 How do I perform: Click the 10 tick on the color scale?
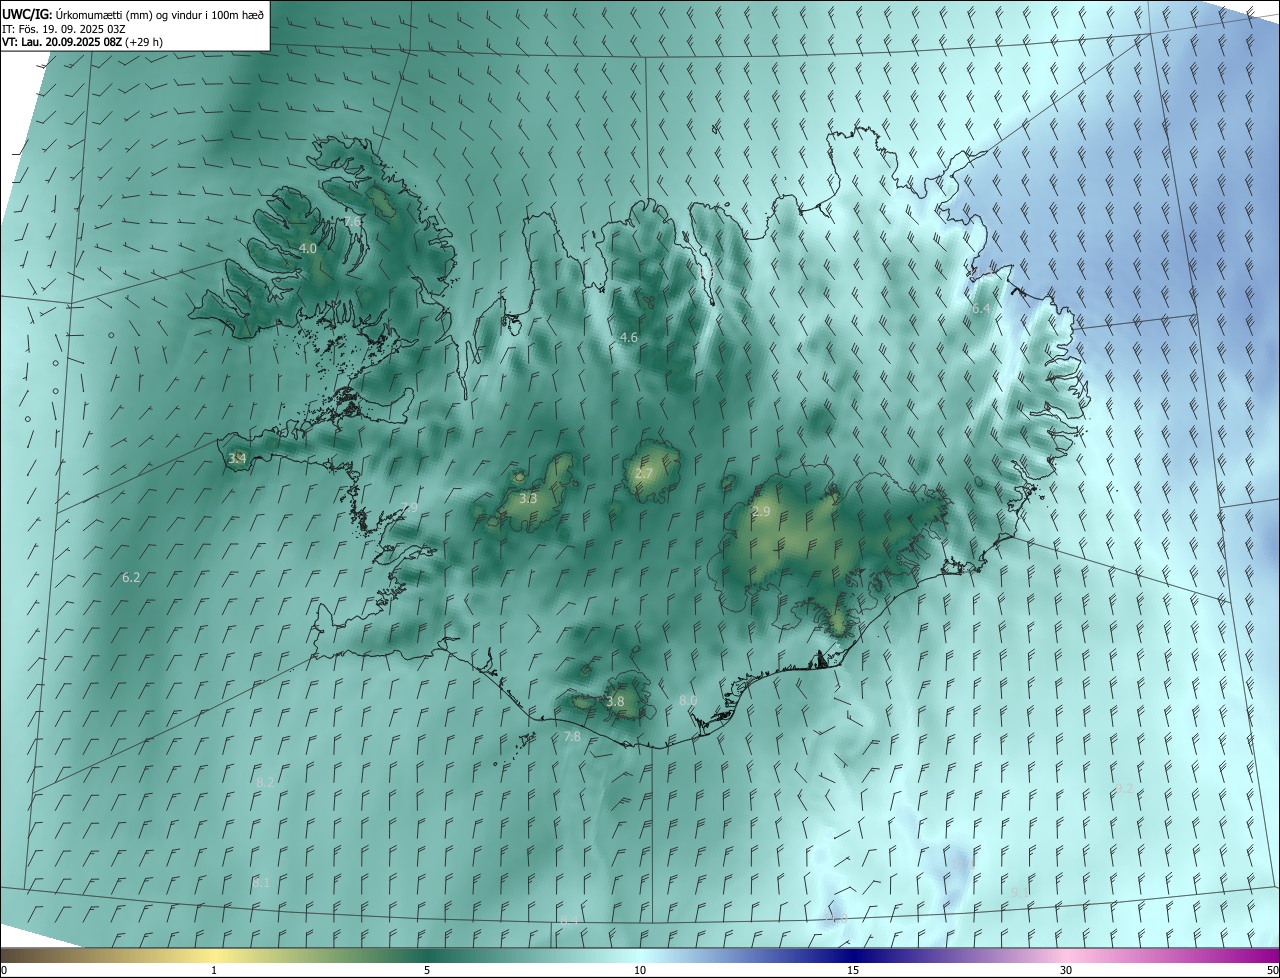click(640, 970)
